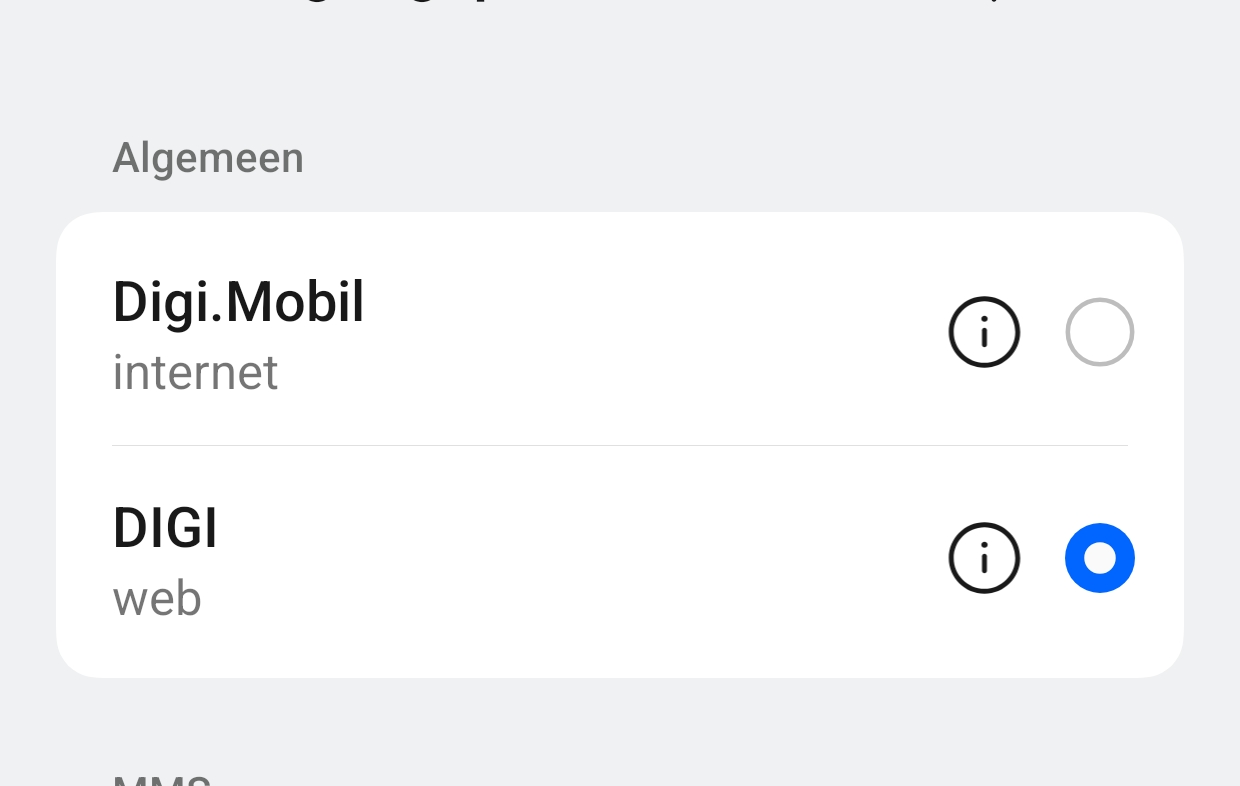Click the selected DIGI radio button
1240x786 pixels.
(1099, 558)
